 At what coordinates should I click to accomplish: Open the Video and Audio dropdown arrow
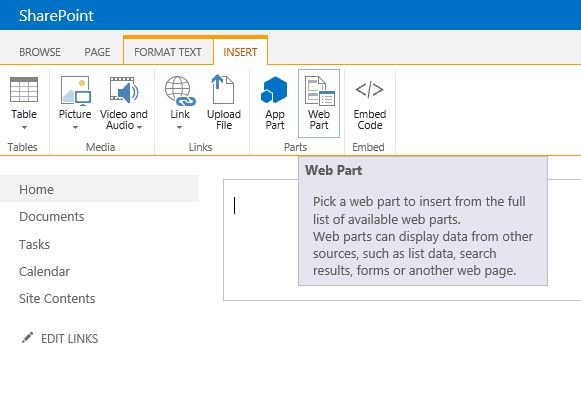coord(139,127)
